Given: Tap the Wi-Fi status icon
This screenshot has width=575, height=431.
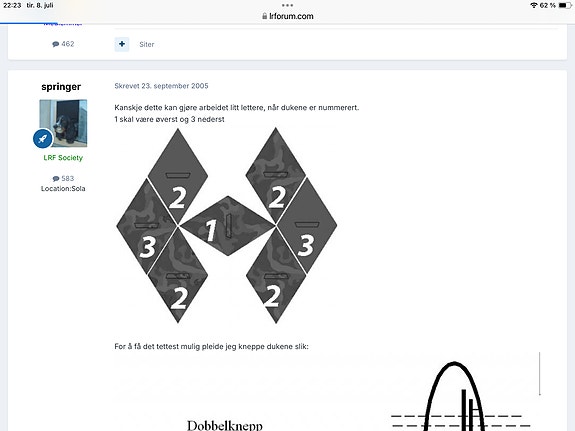Looking at the screenshot, I should (x=534, y=5).
